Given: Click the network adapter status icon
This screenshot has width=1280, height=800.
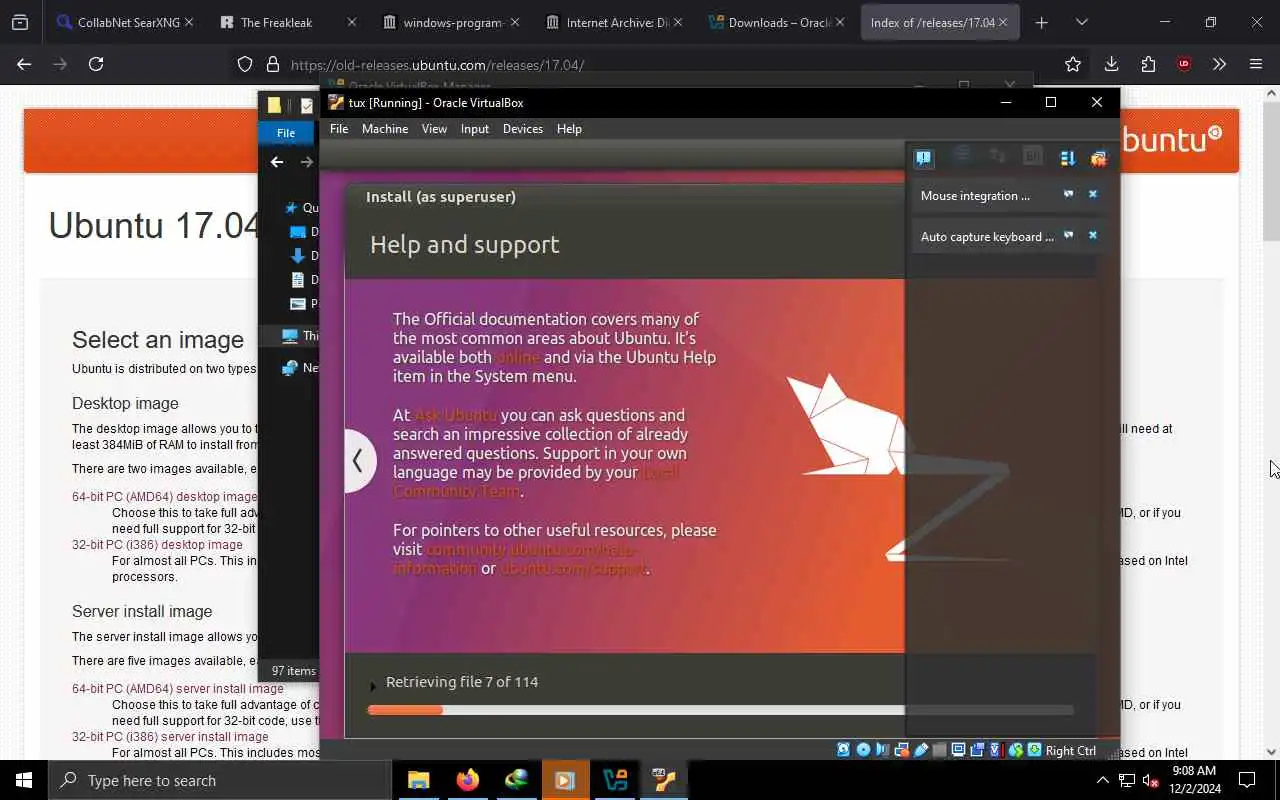Looking at the screenshot, I should click(902, 750).
